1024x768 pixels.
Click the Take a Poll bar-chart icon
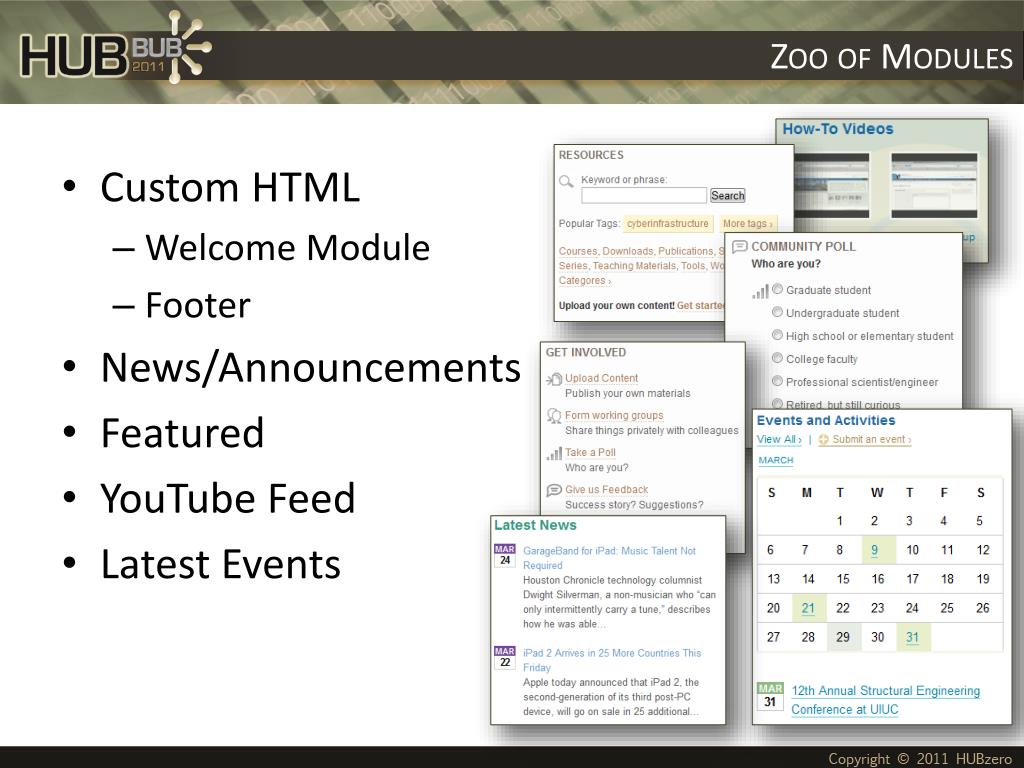tap(554, 453)
